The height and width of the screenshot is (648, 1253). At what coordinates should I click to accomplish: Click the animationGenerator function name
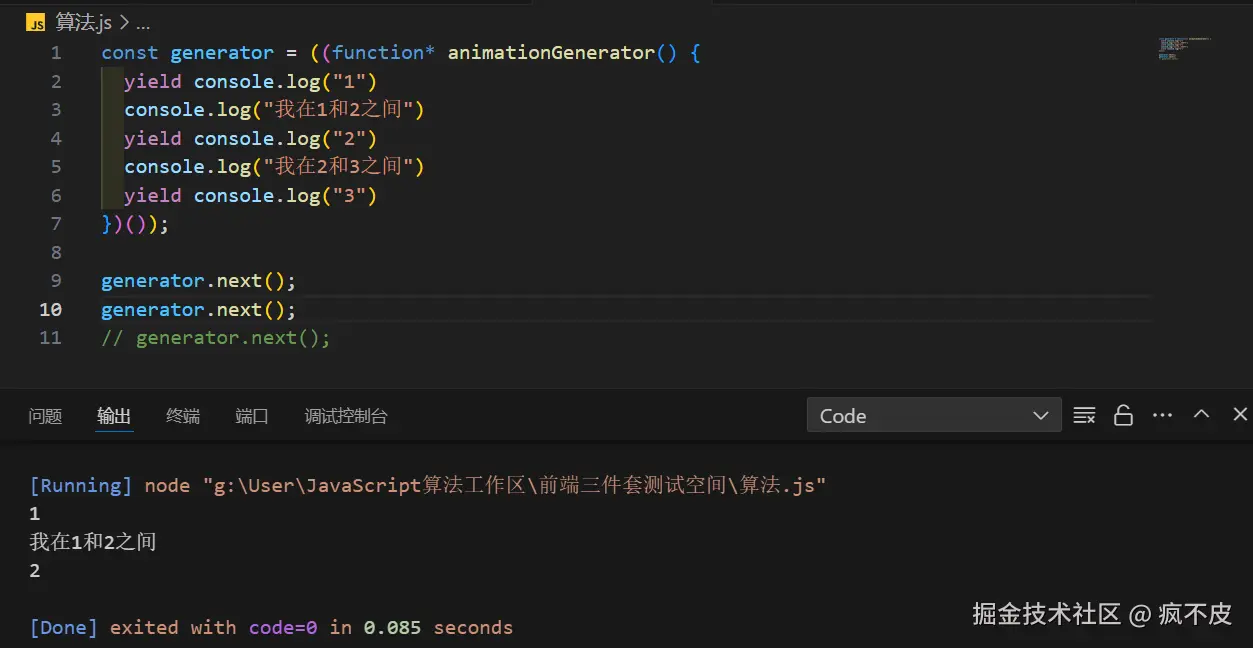(x=551, y=53)
